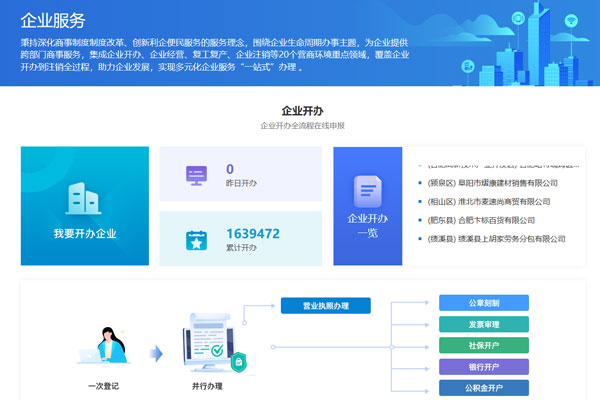The image size is (600, 400).
Task: Click the 1639472 cumulative total number
Action: 252,234
